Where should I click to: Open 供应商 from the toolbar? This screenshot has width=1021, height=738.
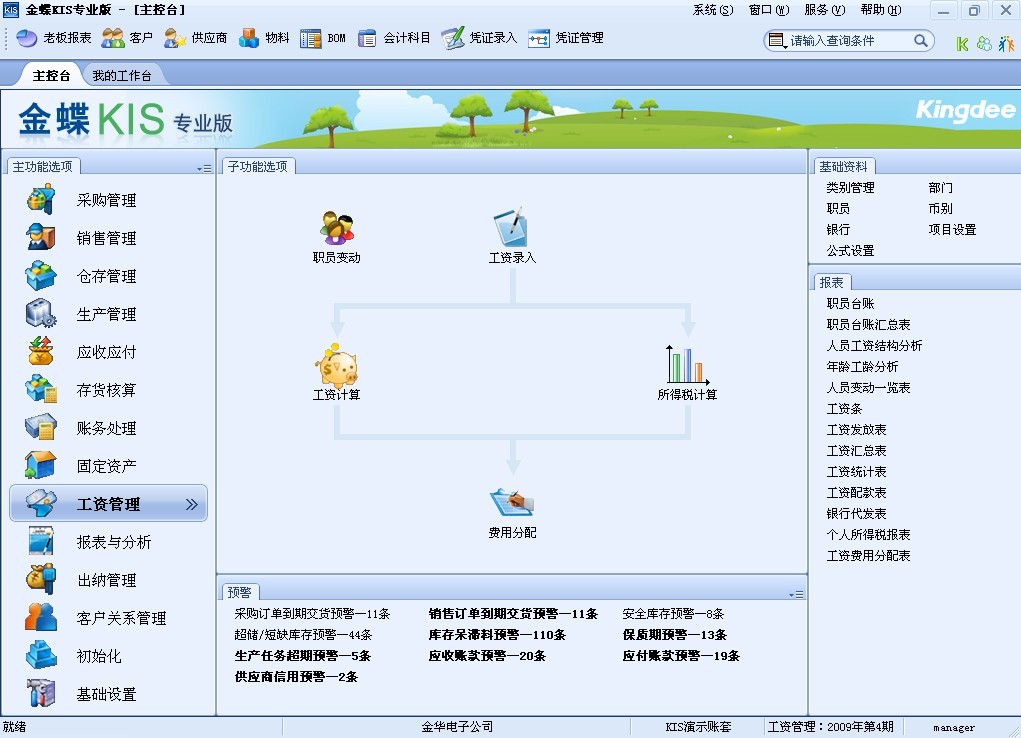coord(195,38)
